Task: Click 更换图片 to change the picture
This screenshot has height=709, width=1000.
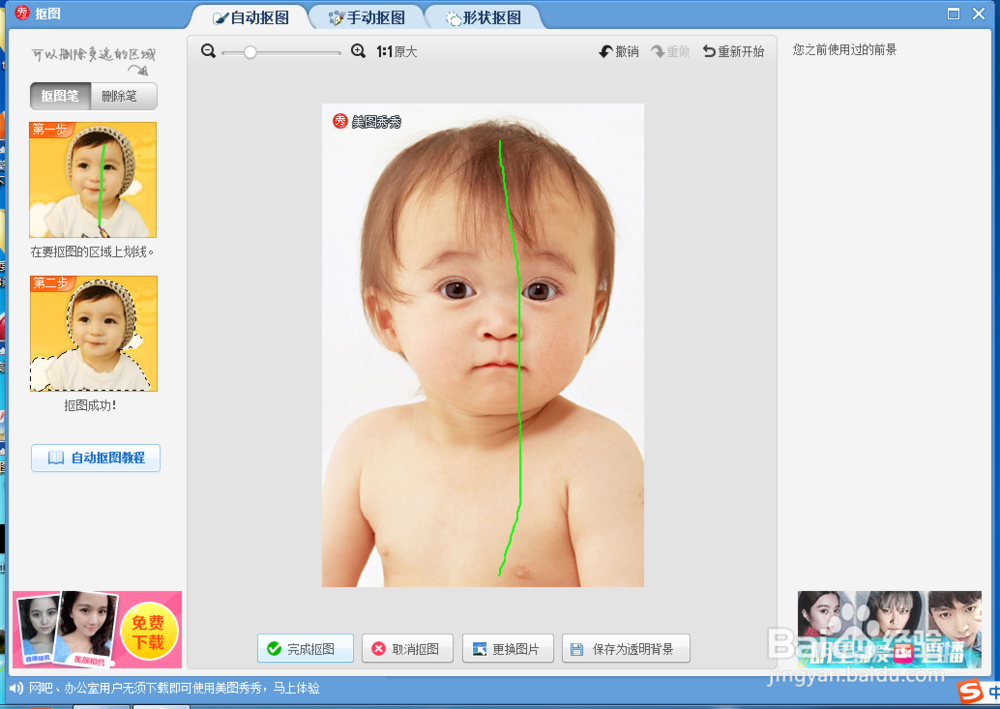Action: pos(508,648)
